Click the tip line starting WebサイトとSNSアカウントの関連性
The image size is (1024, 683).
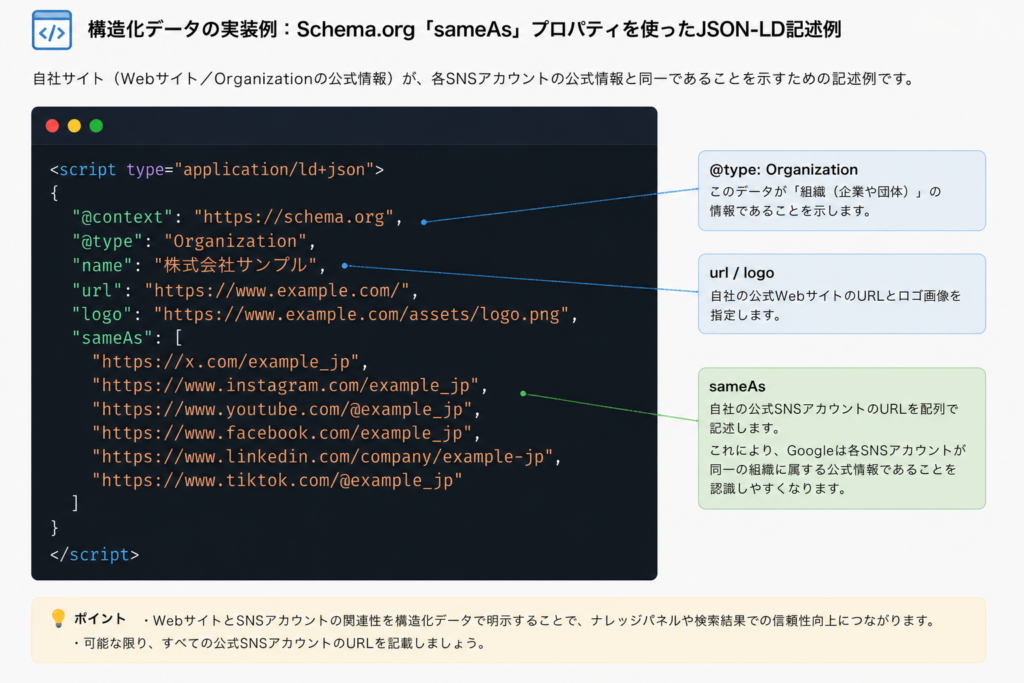point(539,621)
